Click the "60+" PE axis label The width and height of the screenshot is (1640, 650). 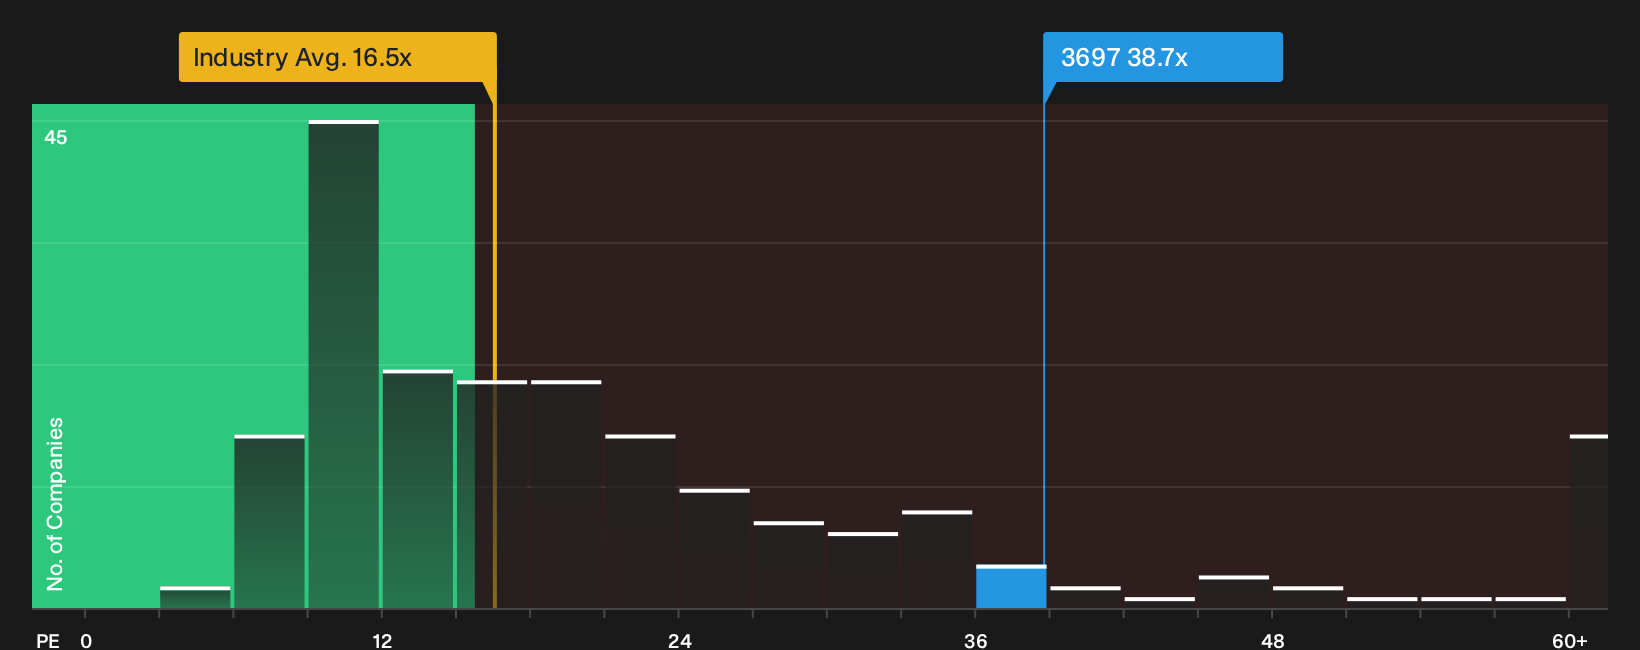(x=1570, y=640)
